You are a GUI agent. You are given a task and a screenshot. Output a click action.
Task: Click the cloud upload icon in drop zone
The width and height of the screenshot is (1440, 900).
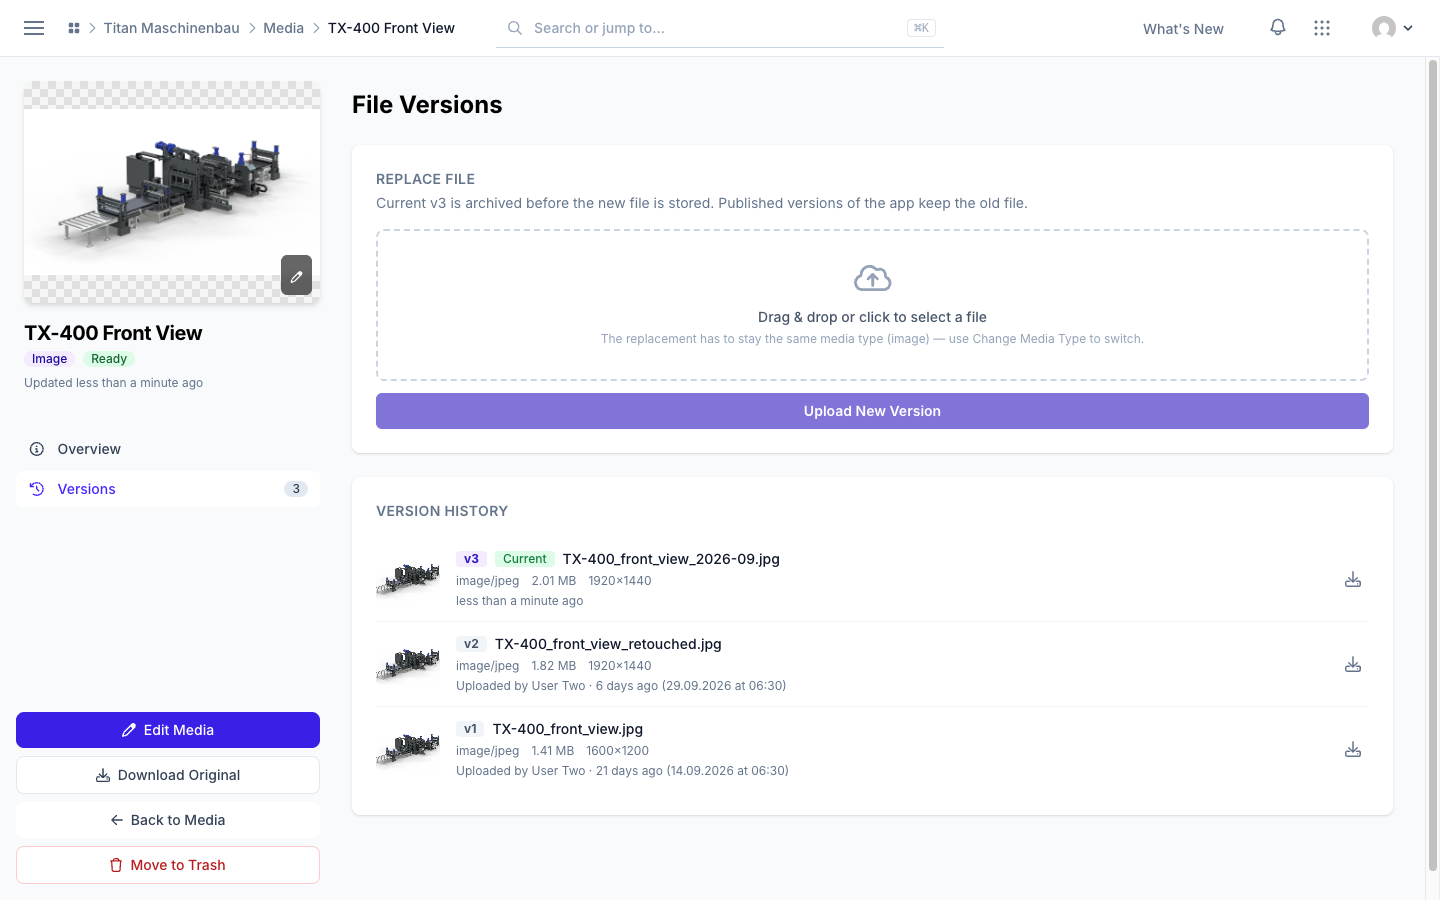873,278
